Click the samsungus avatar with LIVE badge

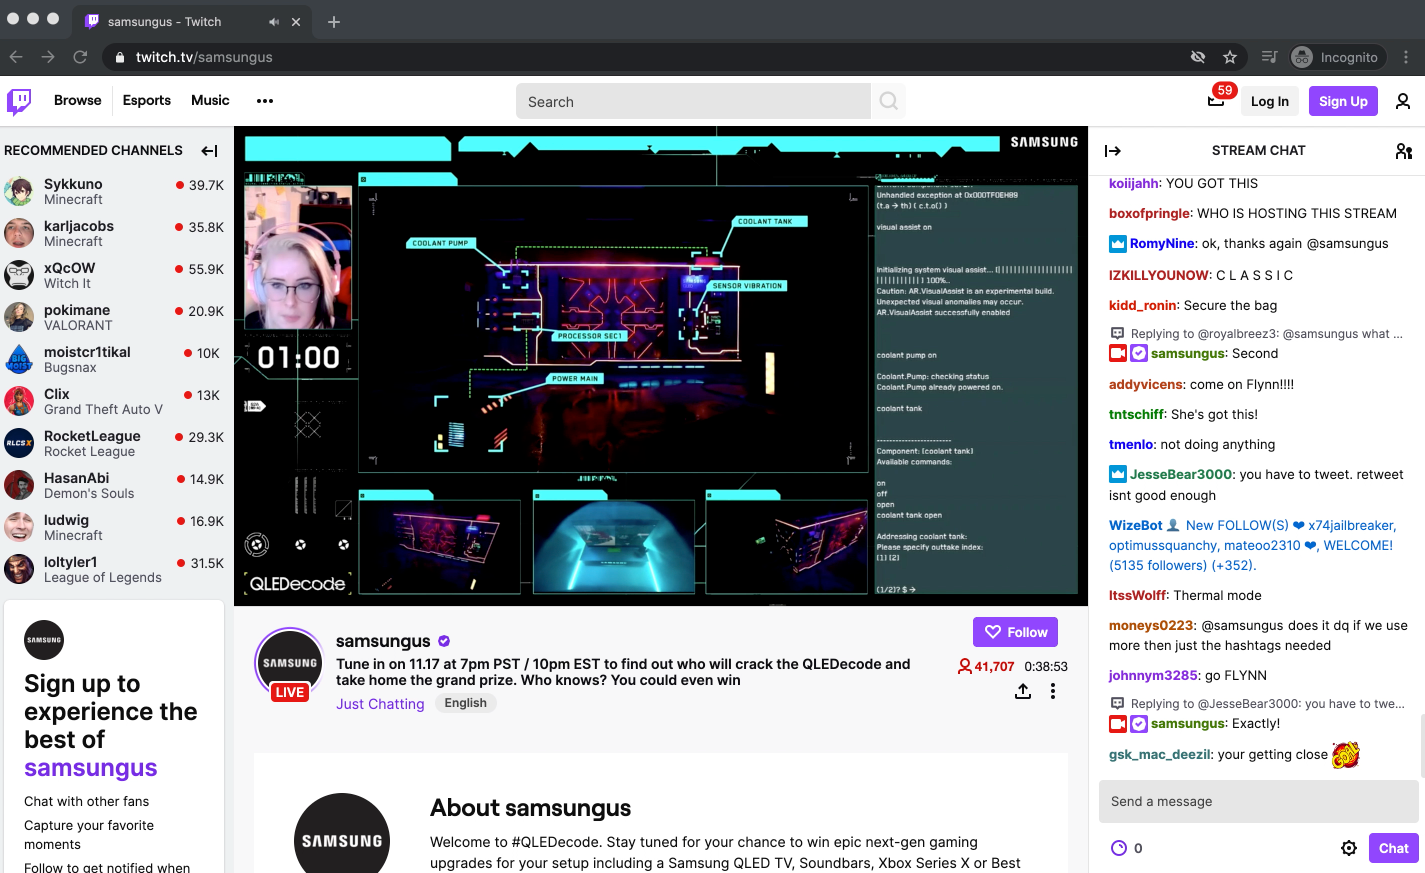(x=289, y=664)
